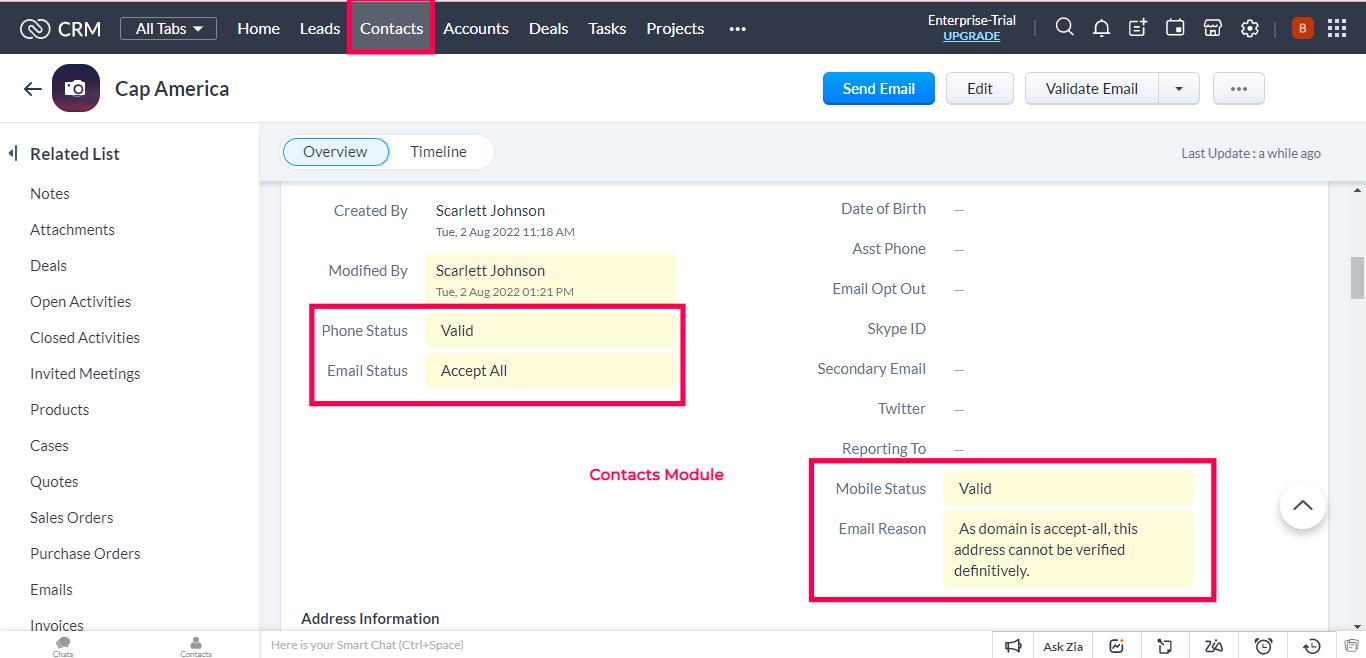Open the All Tabs dropdown
1366x658 pixels.
pyautogui.click(x=169, y=28)
